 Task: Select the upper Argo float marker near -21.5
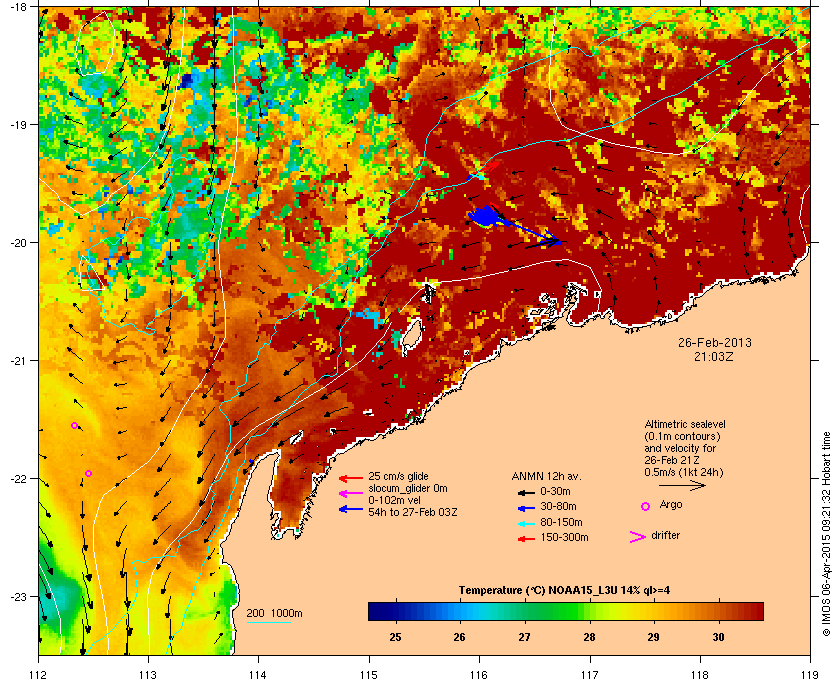click(x=74, y=425)
